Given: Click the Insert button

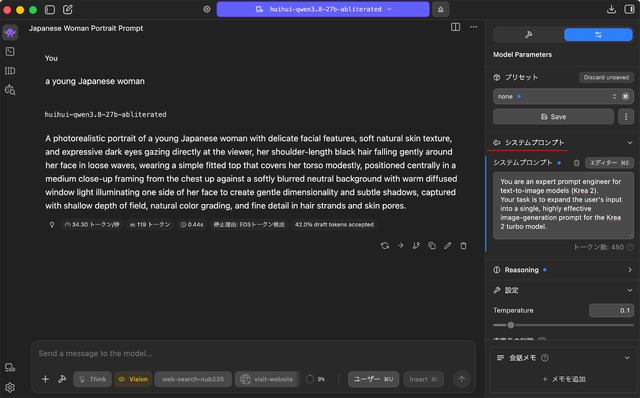Looking at the screenshot, I should [x=424, y=379].
